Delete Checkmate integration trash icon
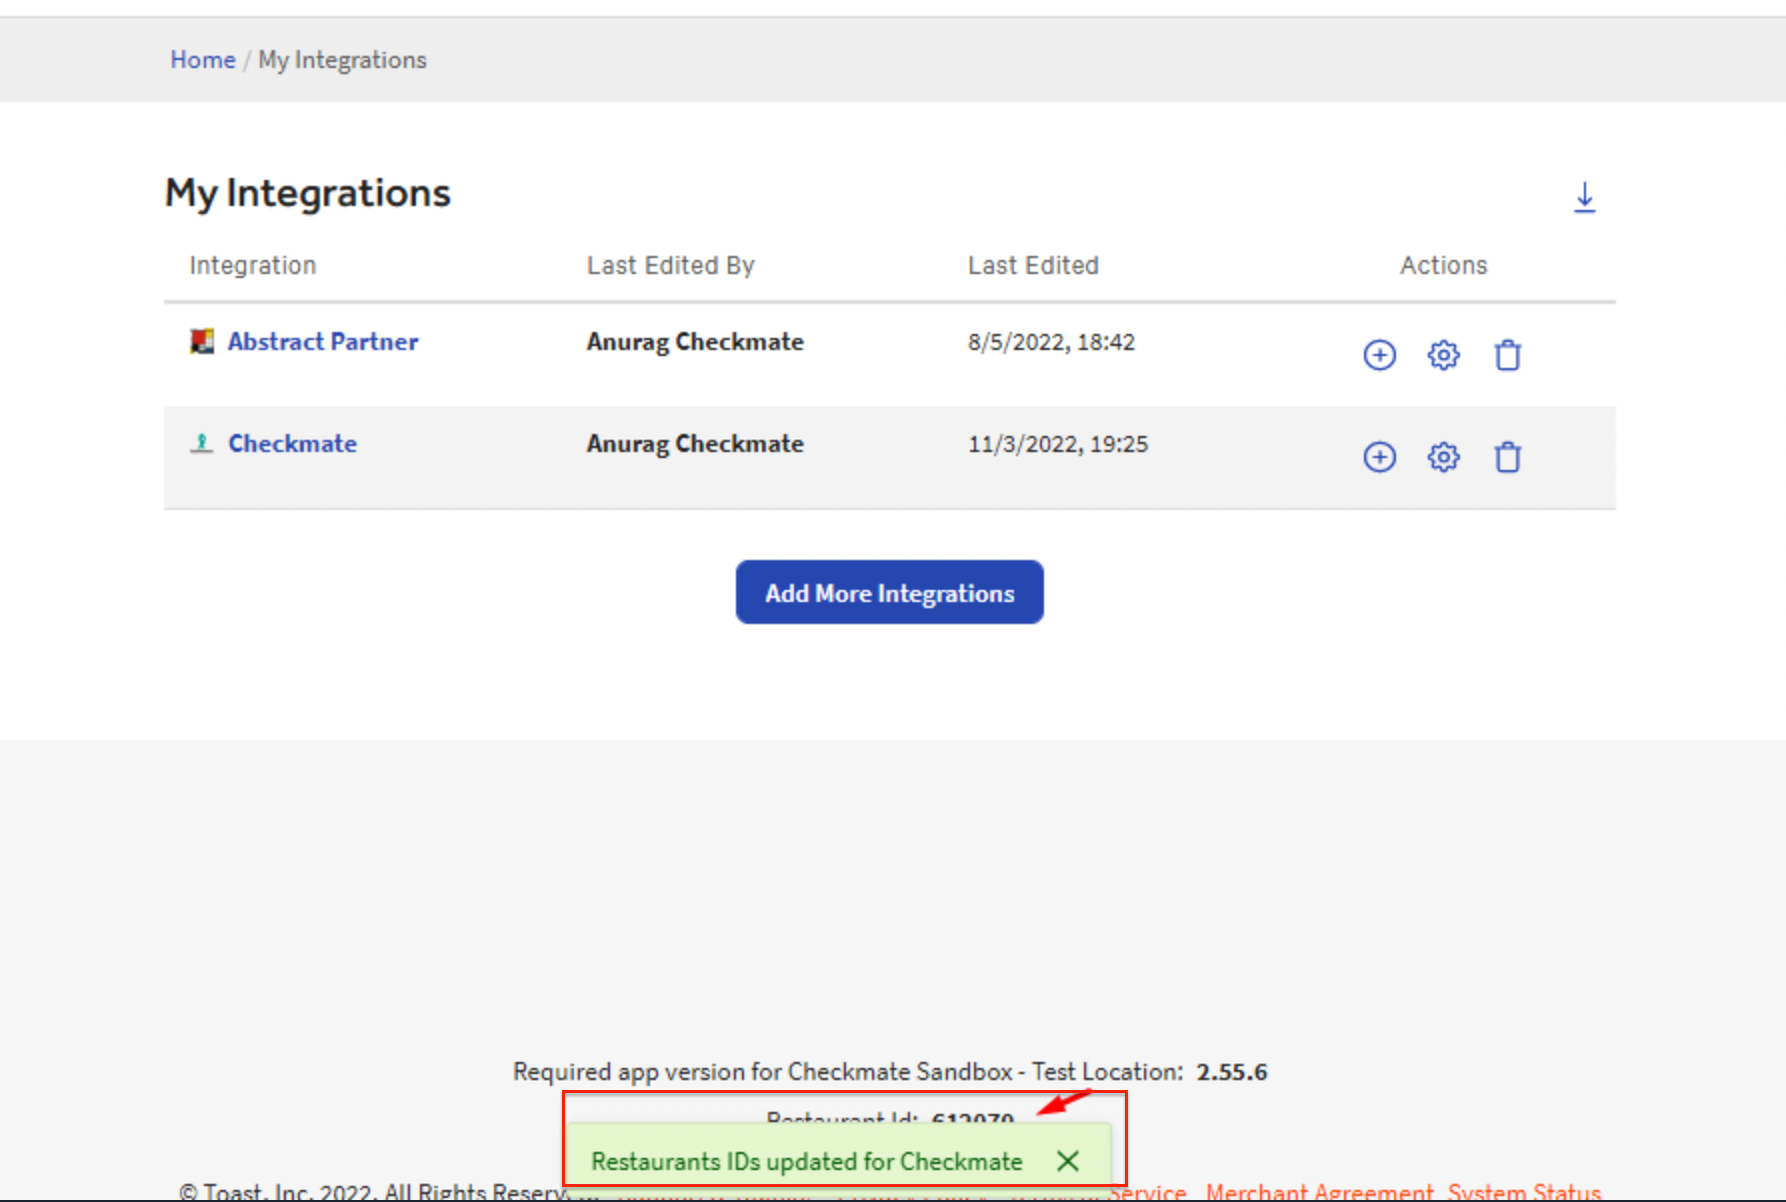Image resolution: width=1786 pixels, height=1202 pixels. tap(1507, 457)
